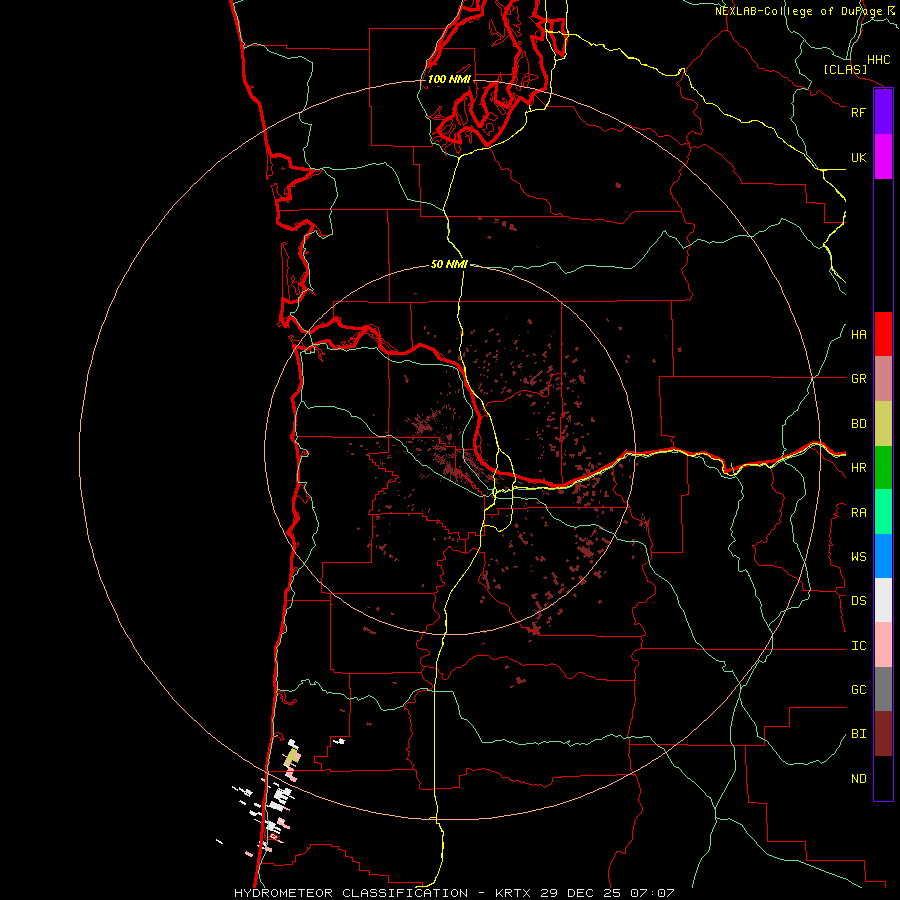Click the IC legend label
This screenshot has width=900, height=900.
point(858,646)
